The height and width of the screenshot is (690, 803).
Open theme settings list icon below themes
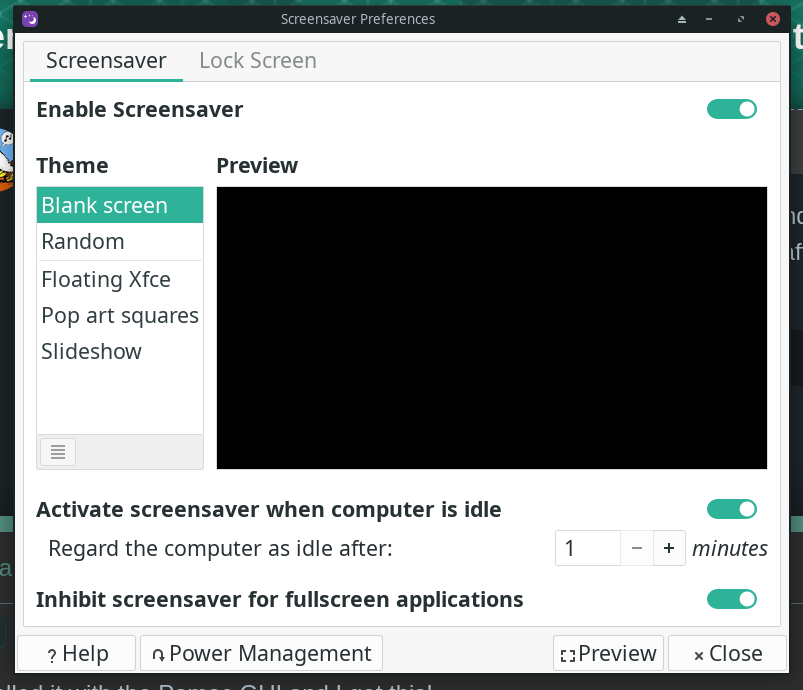pyautogui.click(x=57, y=452)
